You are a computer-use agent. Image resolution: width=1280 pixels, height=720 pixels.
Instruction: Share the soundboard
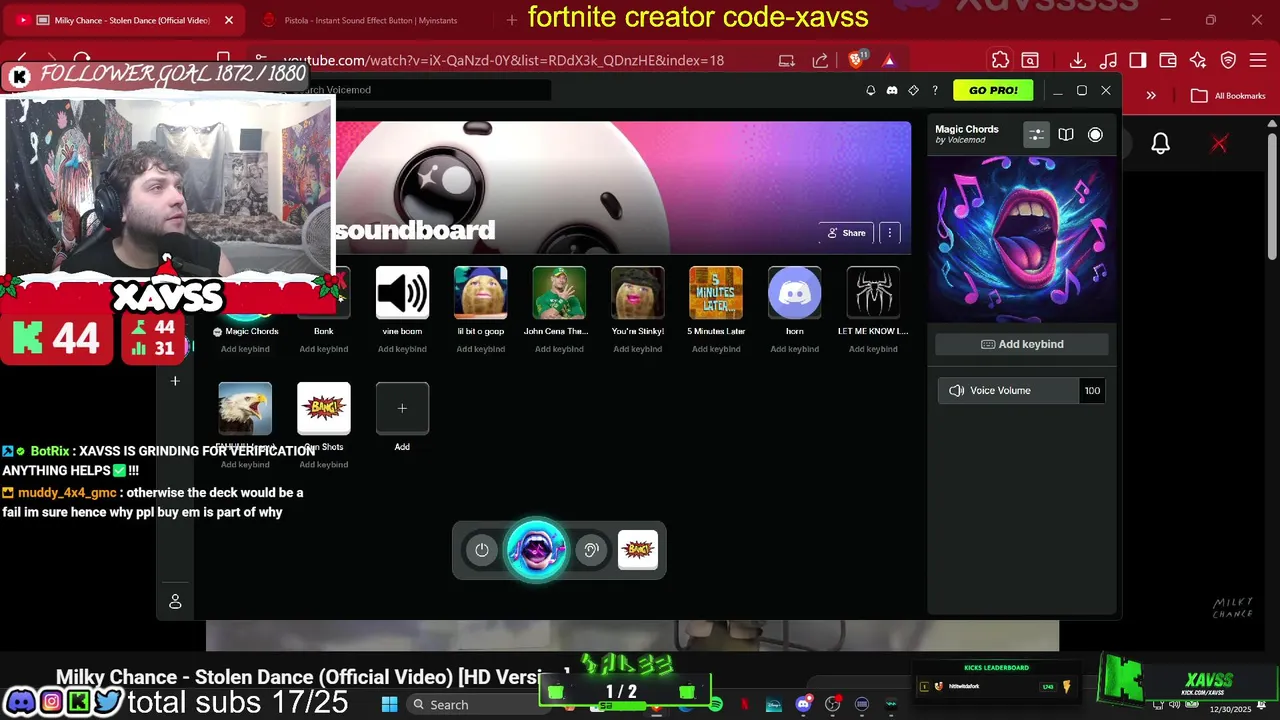pos(846,233)
